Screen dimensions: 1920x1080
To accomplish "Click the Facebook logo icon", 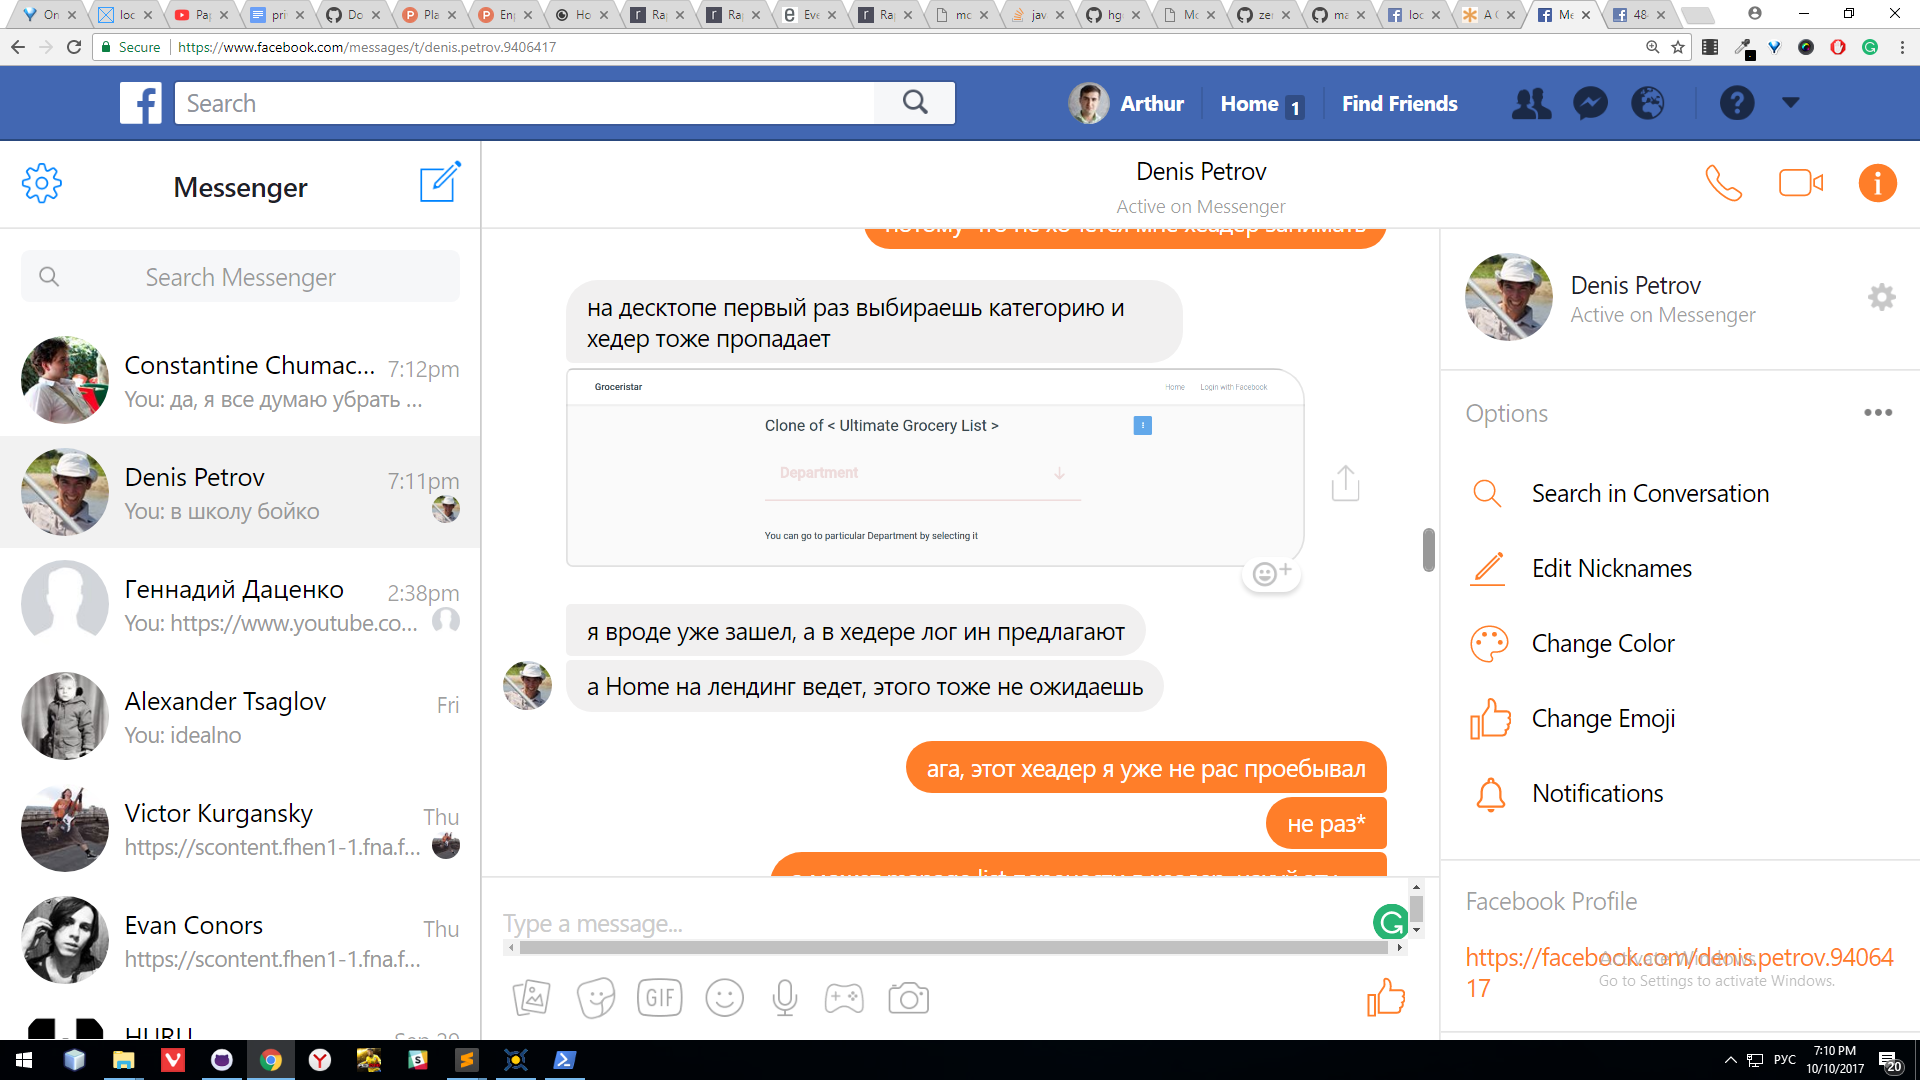I will pos(141,103).
